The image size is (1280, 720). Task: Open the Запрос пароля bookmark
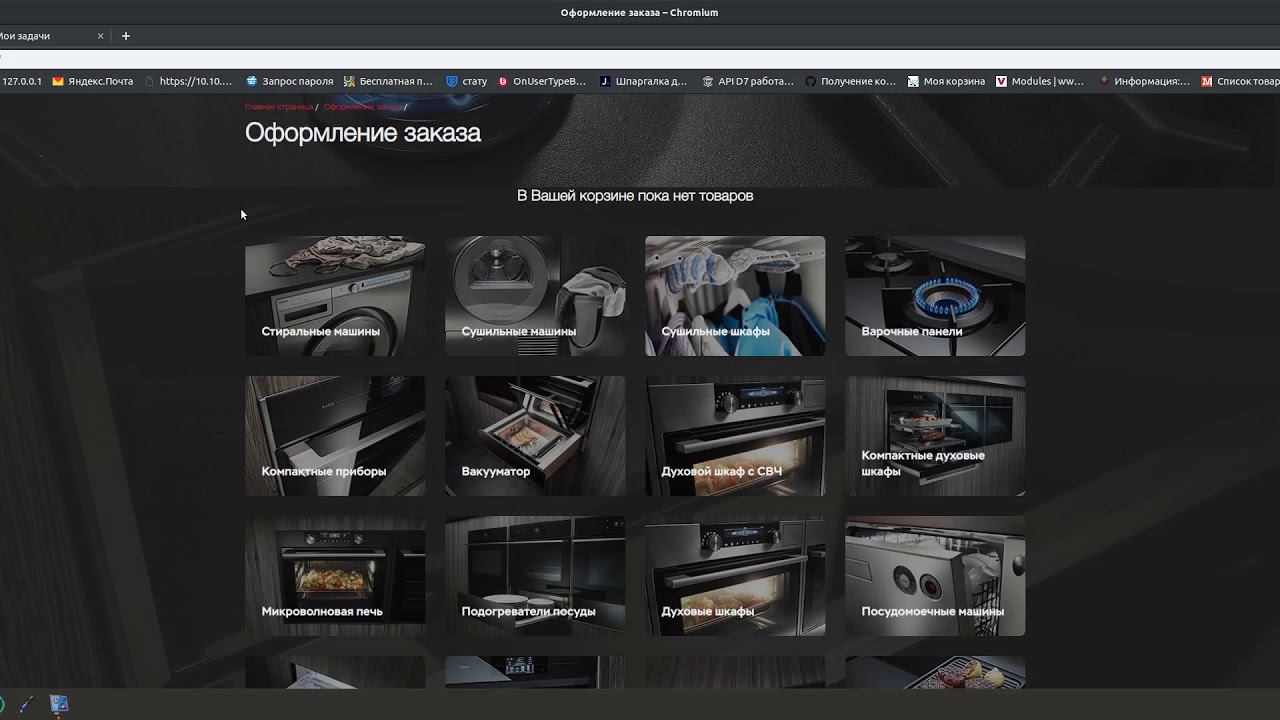coord(289,81)
